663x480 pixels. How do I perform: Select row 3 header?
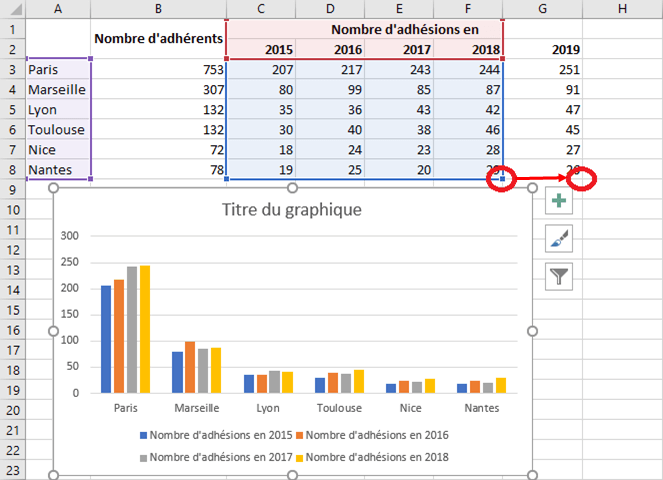13,69
